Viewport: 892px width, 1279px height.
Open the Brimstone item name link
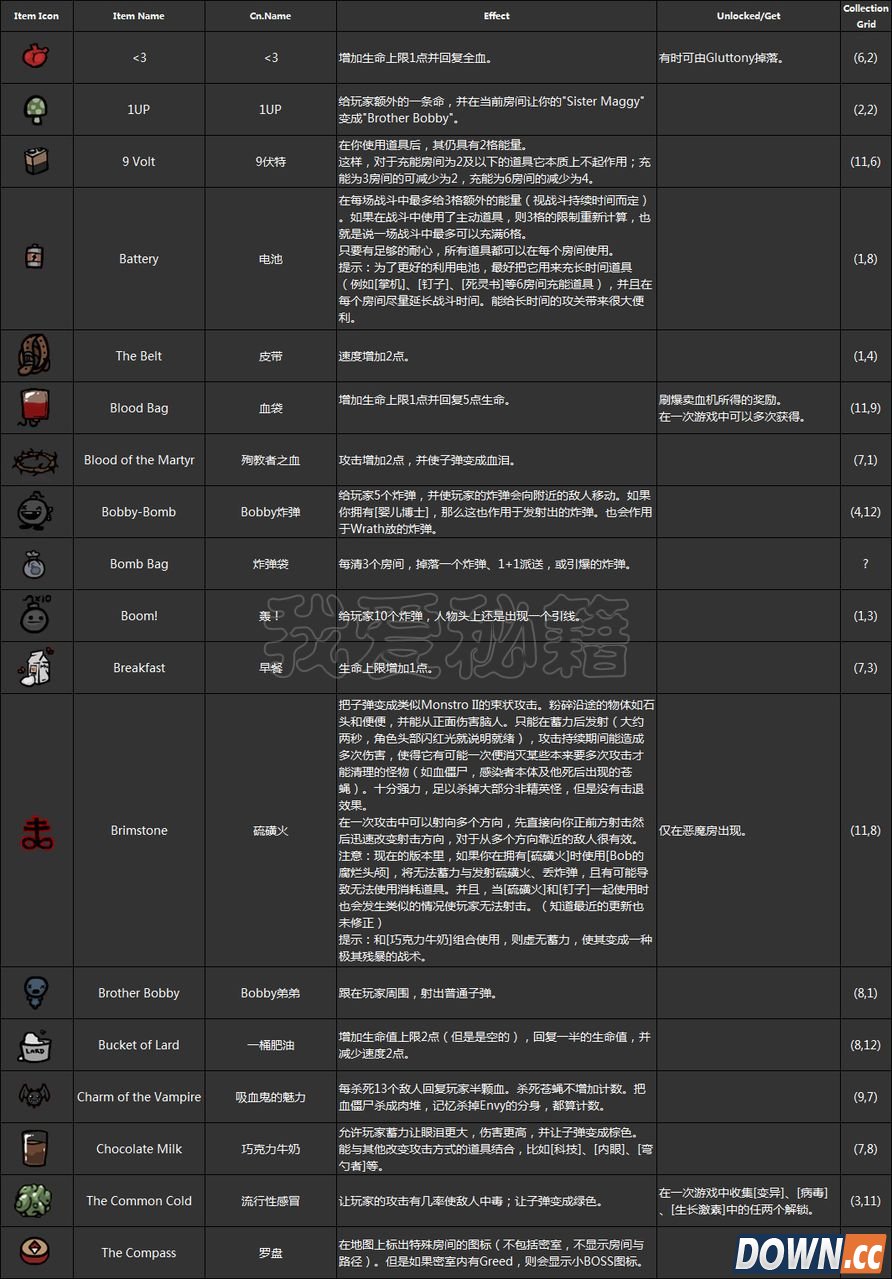[x=138, y=830]
